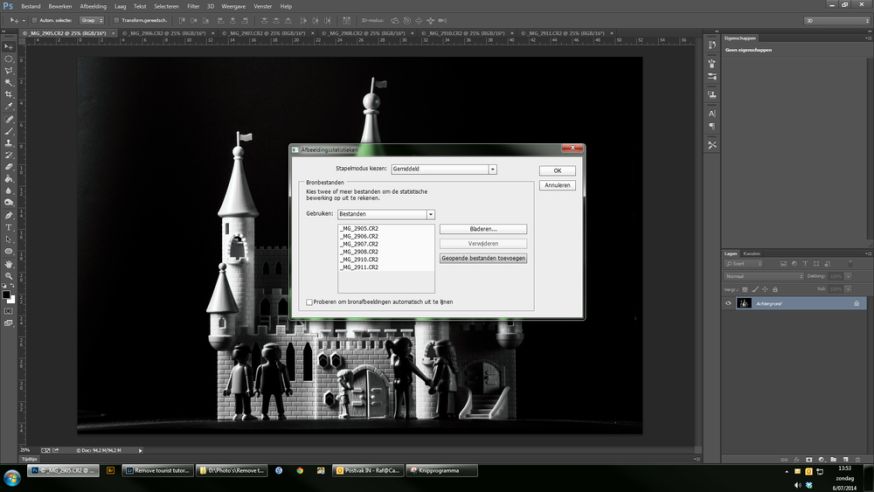Switch to the Kanalen panel tab
The image size is (874, 492).
[752, 253]
